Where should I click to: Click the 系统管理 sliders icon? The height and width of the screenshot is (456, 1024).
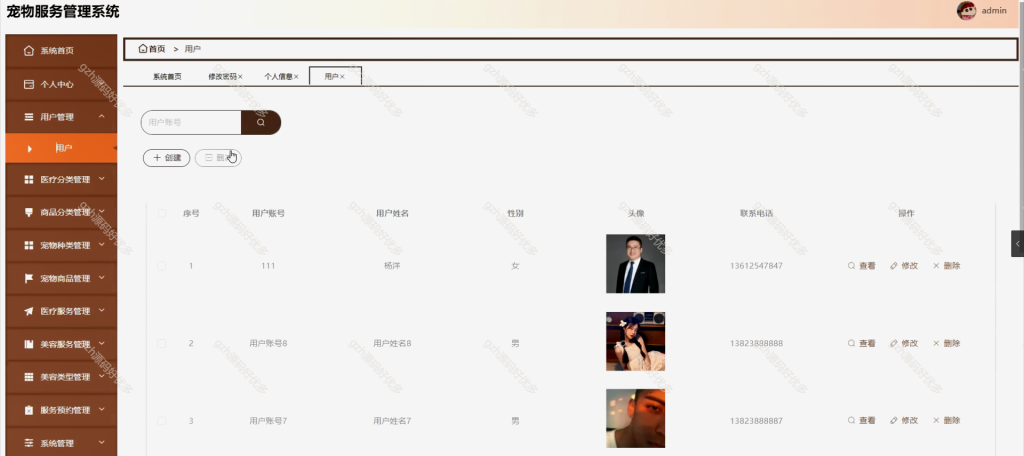28,443
